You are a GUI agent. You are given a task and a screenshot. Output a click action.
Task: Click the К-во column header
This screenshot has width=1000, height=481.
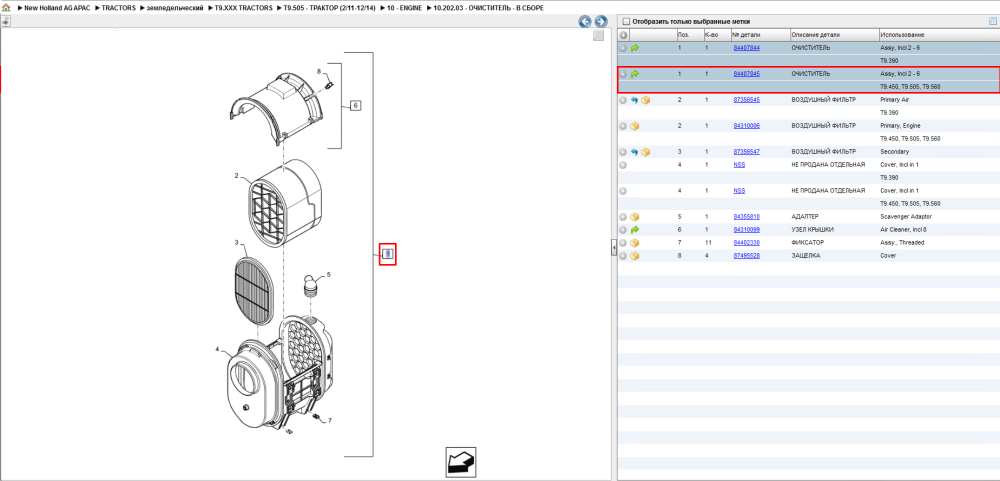pyautogui.click(x=711, y=34)
